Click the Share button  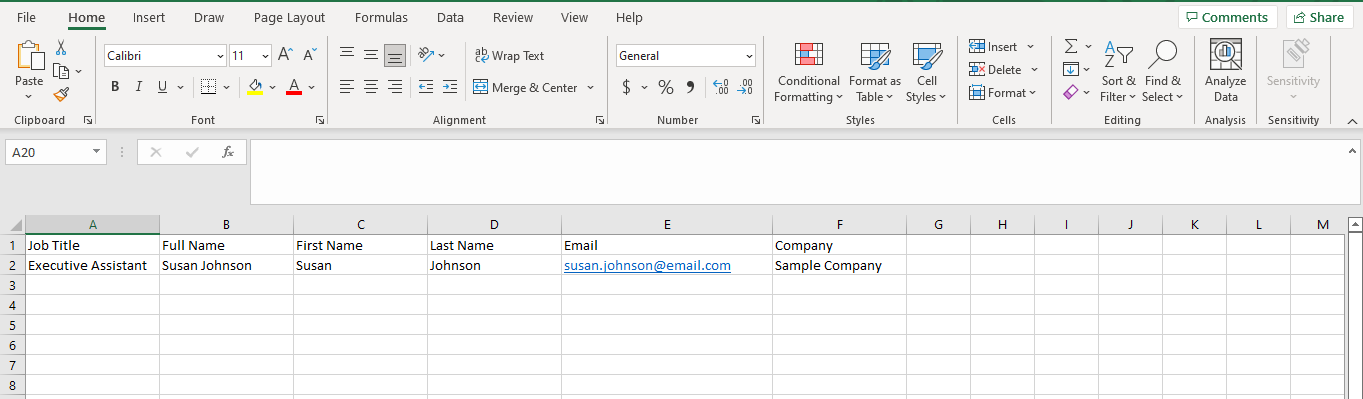point(1316,17)
